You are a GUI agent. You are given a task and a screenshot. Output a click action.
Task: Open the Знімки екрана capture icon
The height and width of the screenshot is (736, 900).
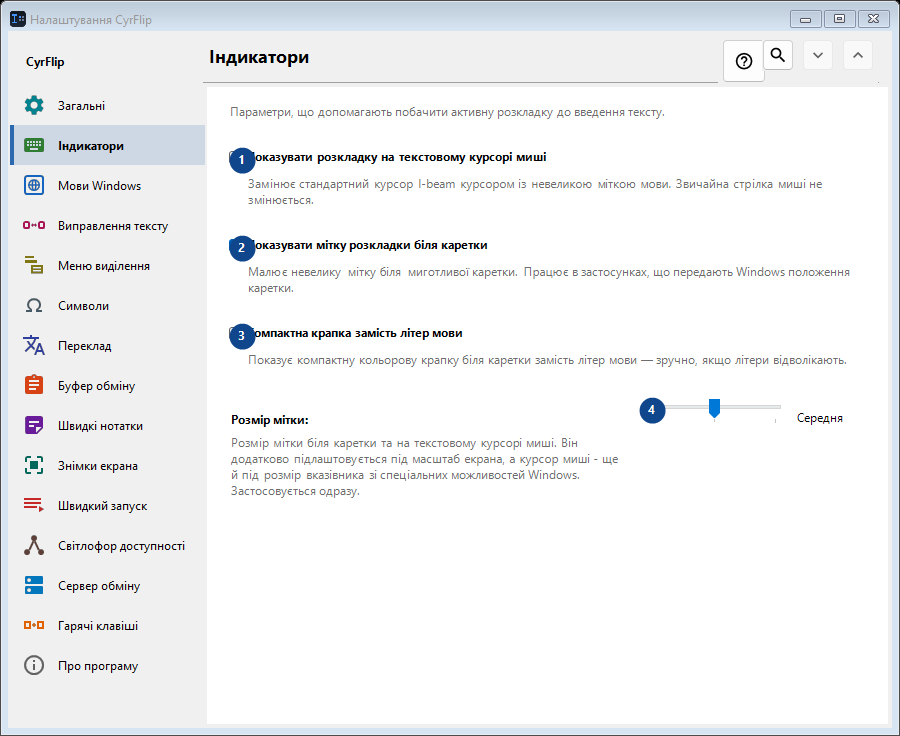click(34, 466)
